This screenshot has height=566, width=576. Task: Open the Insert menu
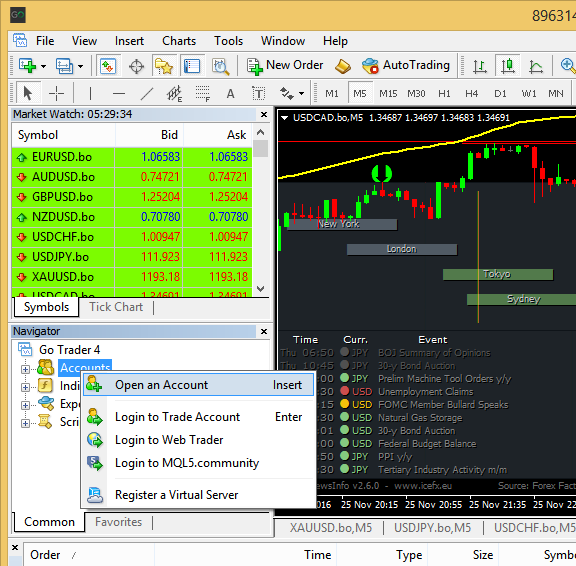[x=129, y=41]
